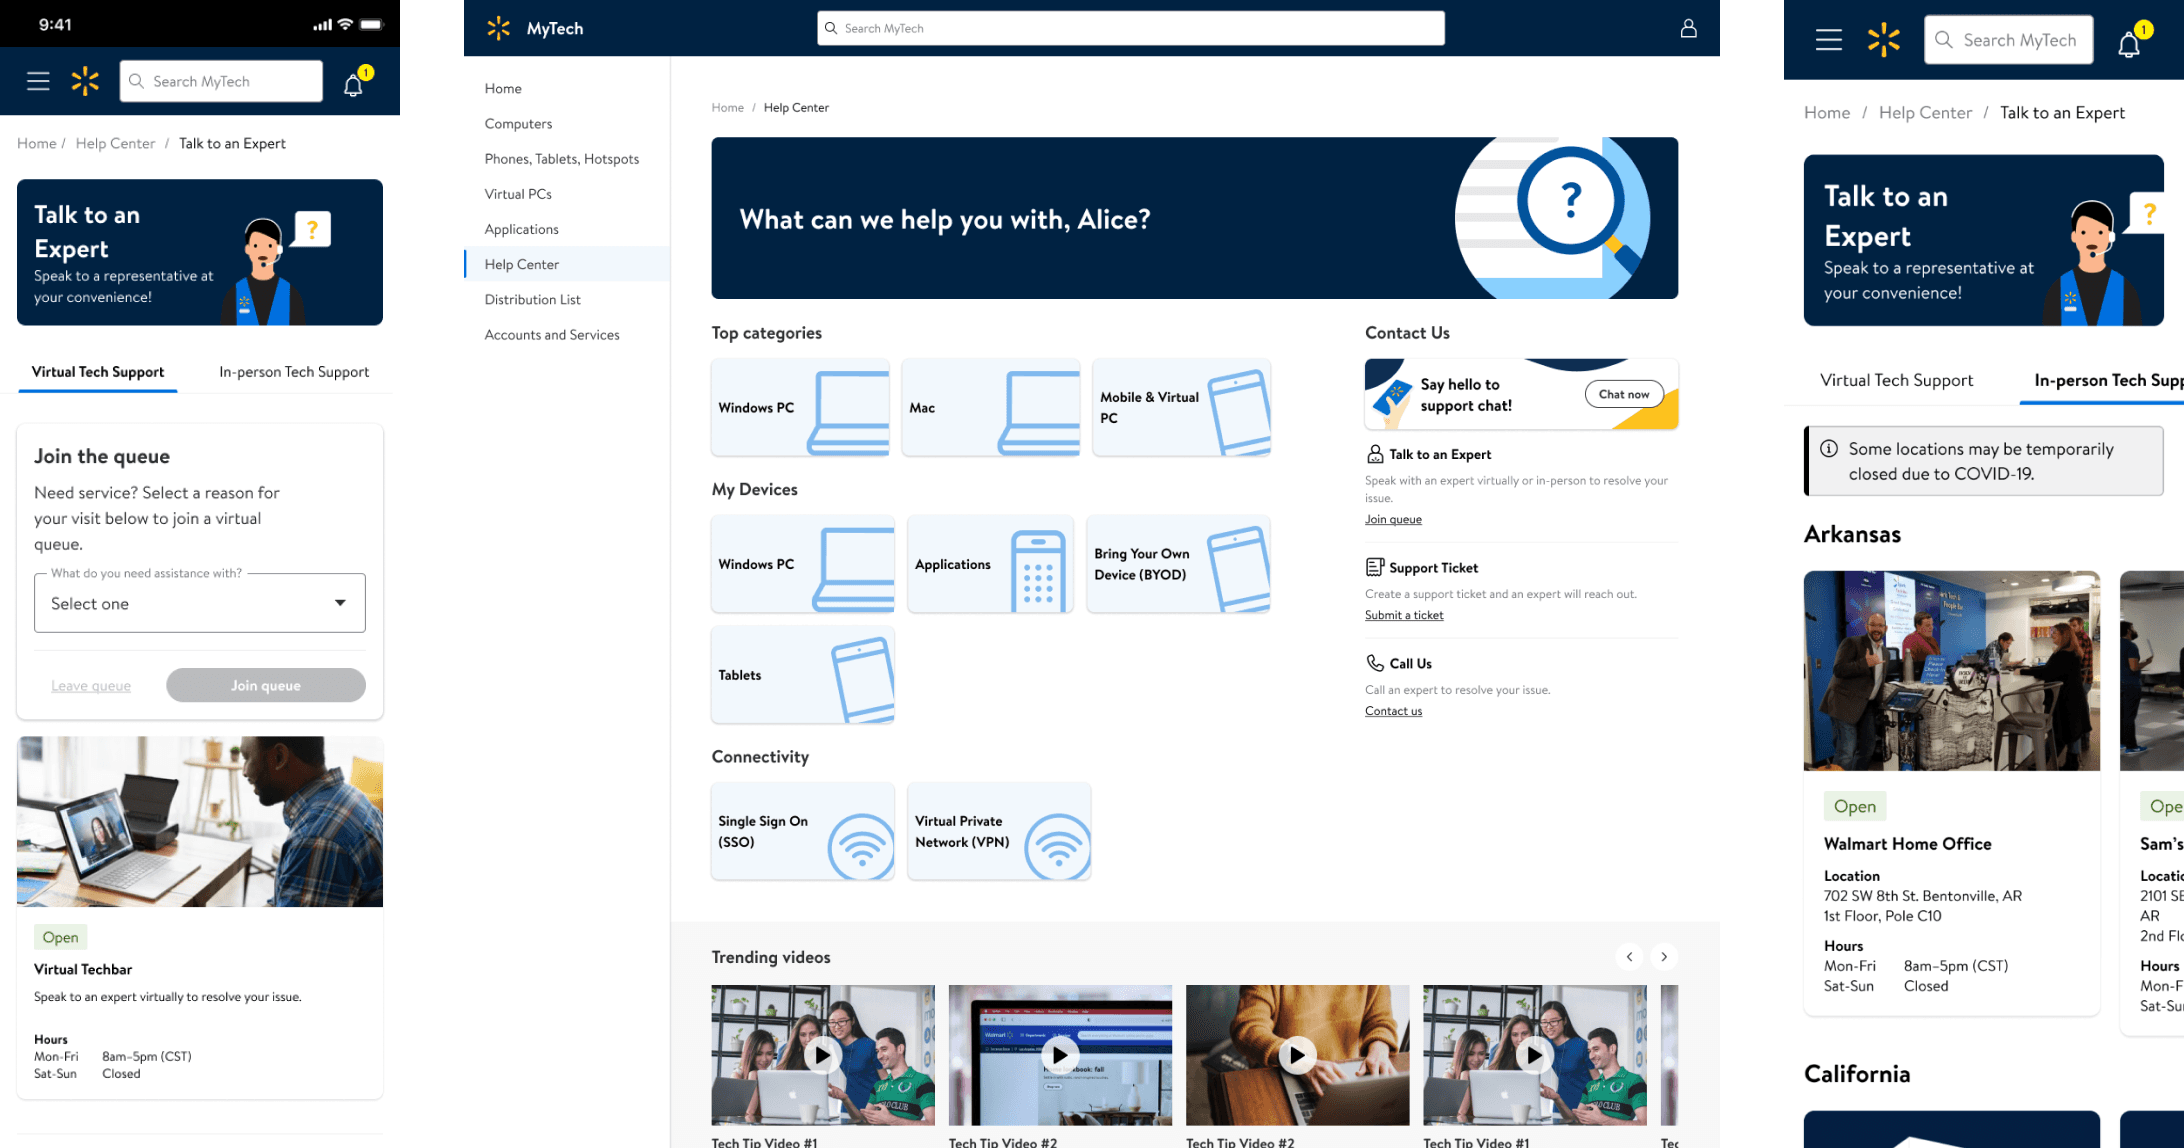This screenshot has width=2184, height=1148.
Task: Click the user profile icon in desktop header
Action: (x=1688, y=28)
